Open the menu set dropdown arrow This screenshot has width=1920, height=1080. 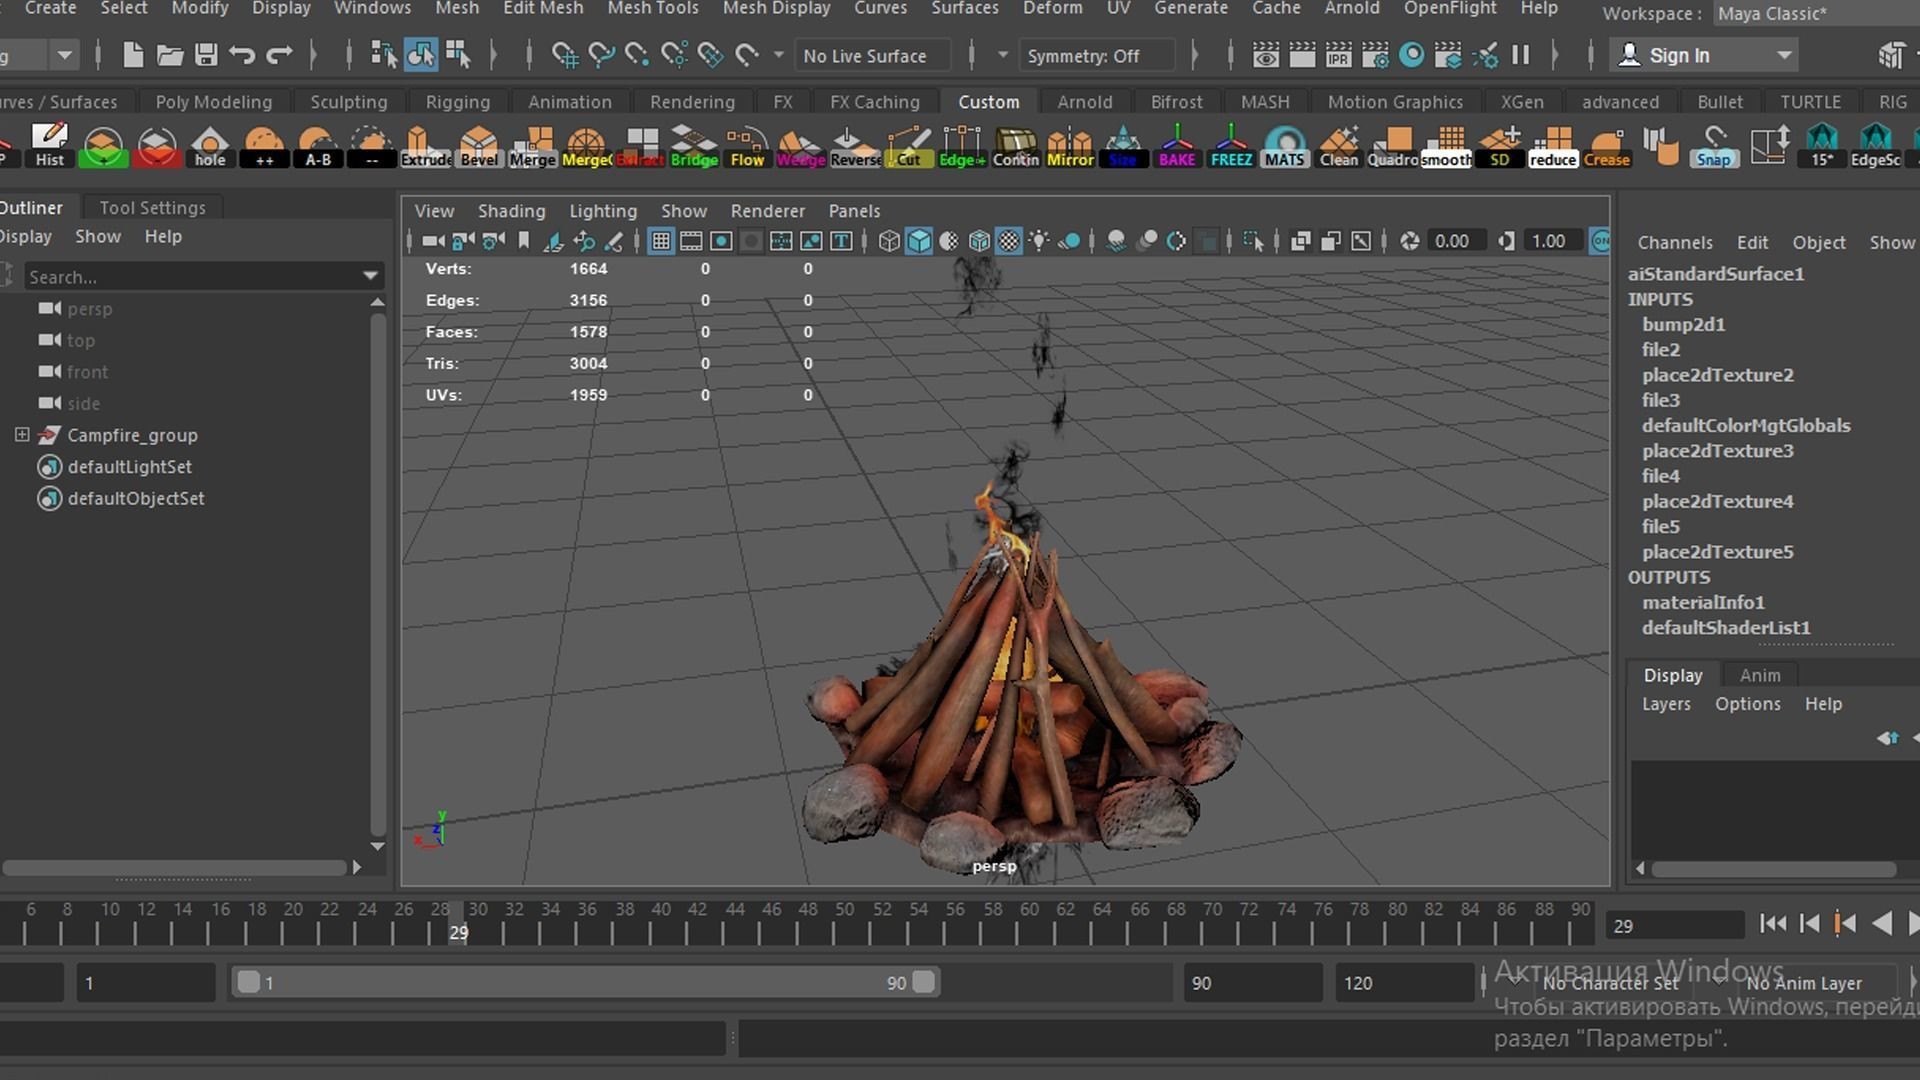(x=64, y=56)
